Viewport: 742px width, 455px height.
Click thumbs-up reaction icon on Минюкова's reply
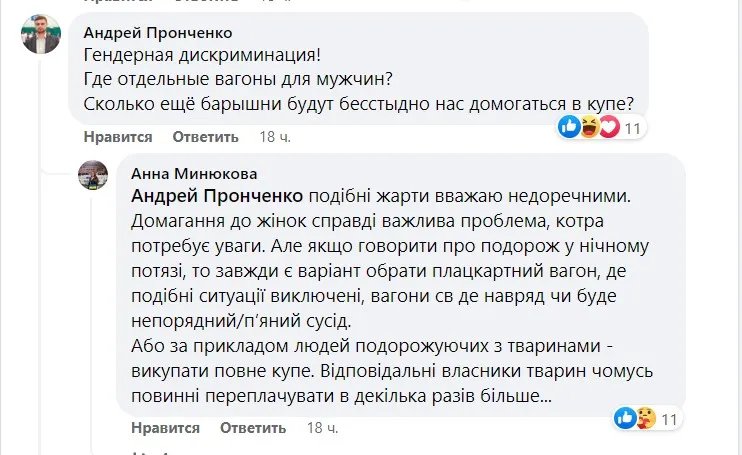coord(626,418)
